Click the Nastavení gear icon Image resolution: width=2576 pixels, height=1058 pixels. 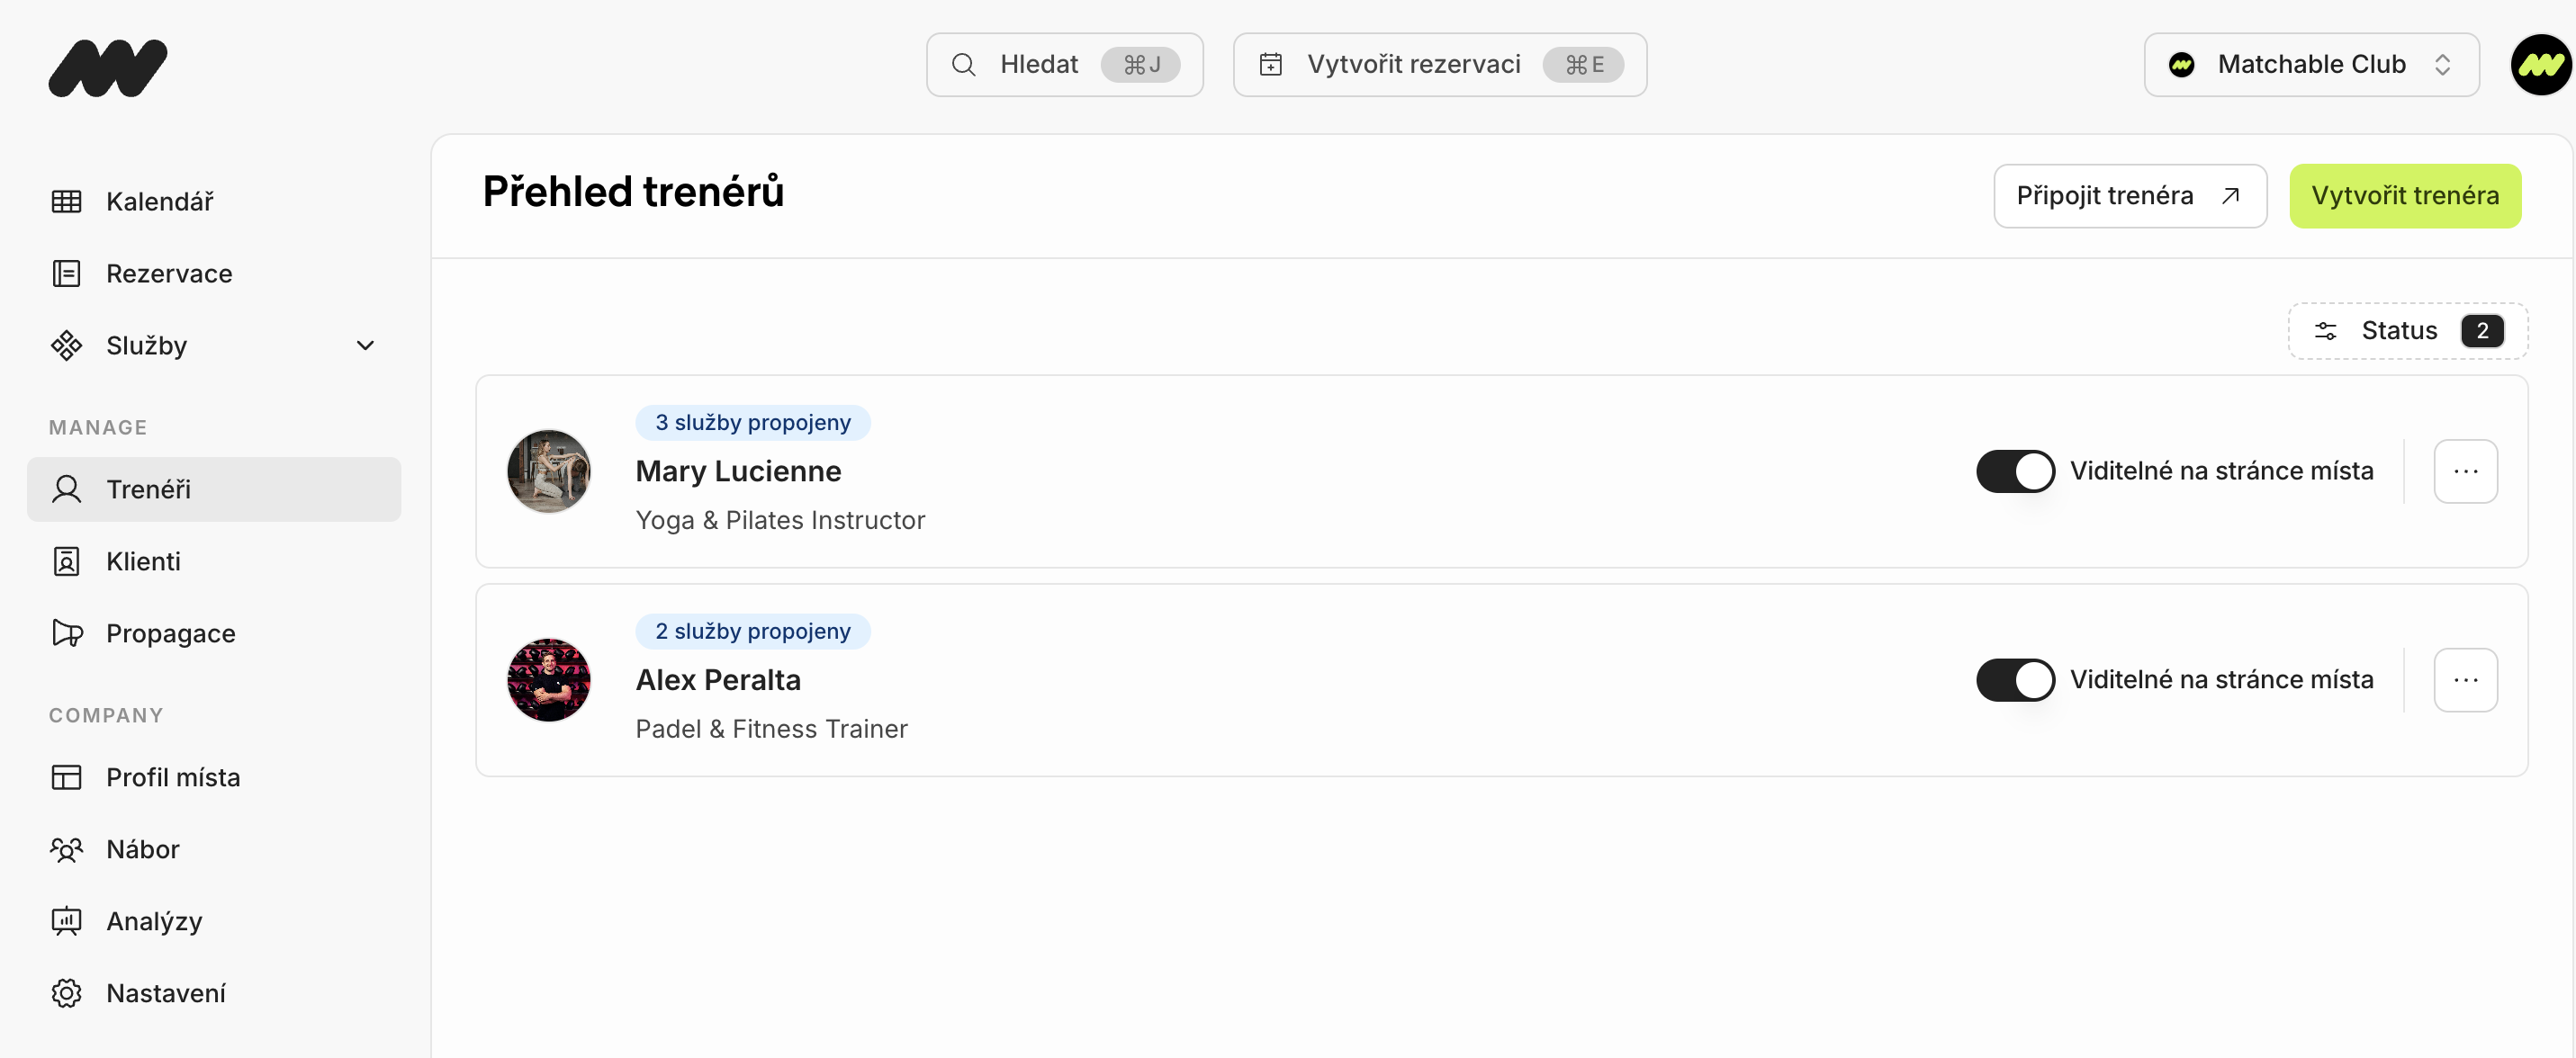coord(66,993)
